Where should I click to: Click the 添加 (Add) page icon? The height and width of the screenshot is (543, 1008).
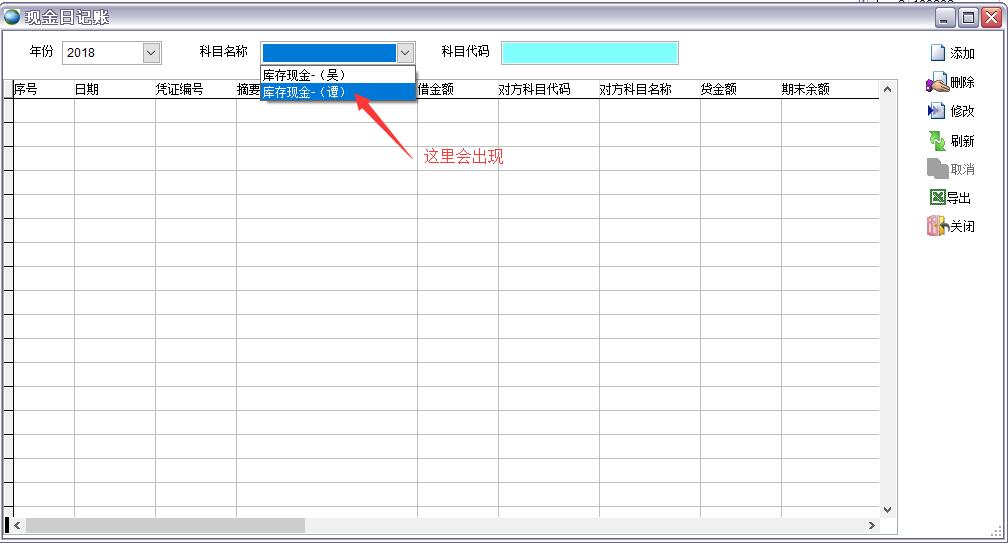(937, 53)
